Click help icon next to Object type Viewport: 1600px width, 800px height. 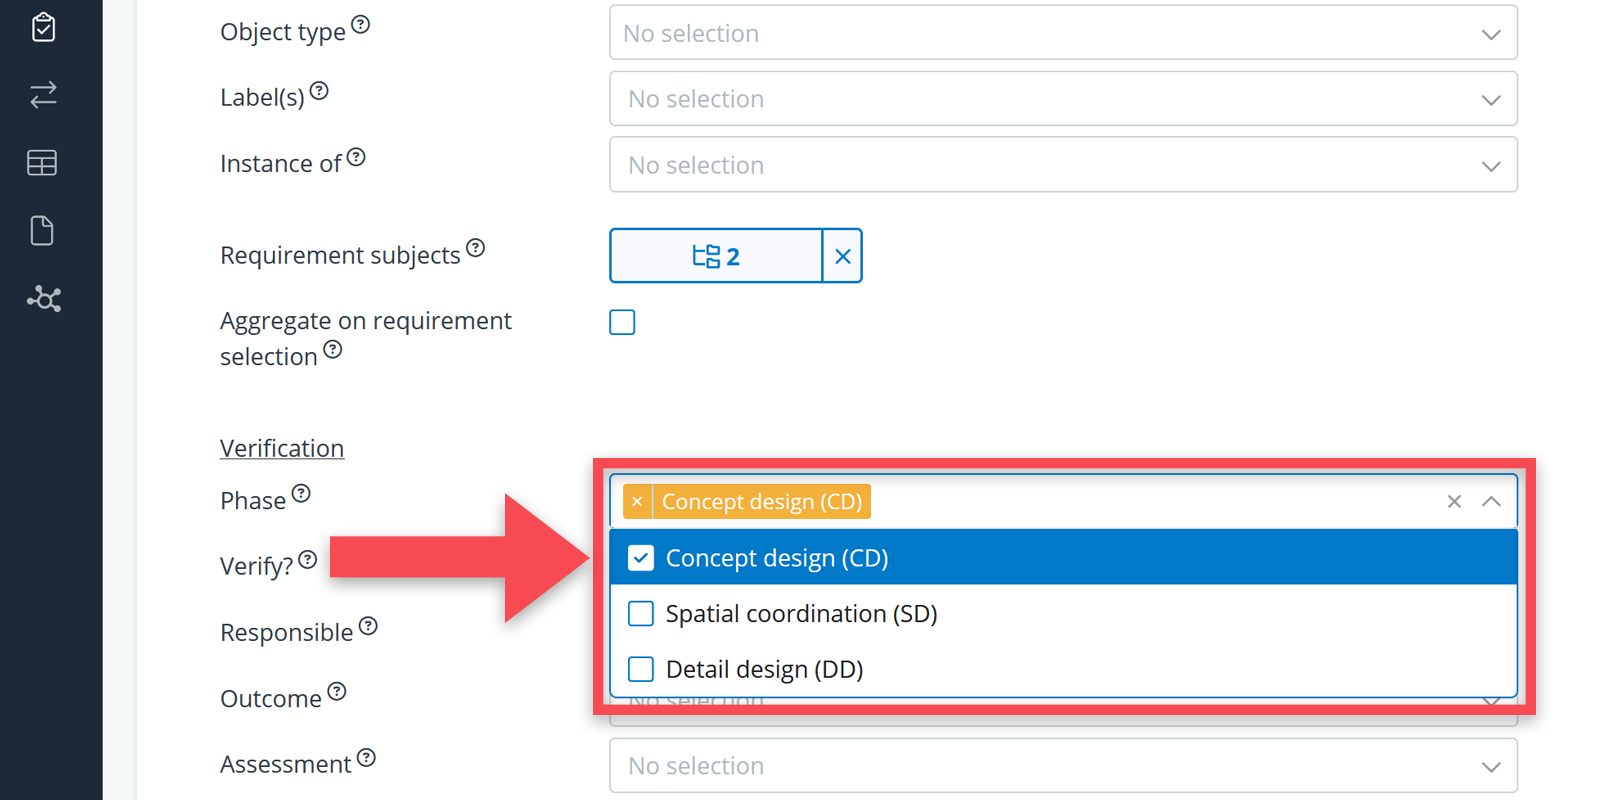pos(361,25)
